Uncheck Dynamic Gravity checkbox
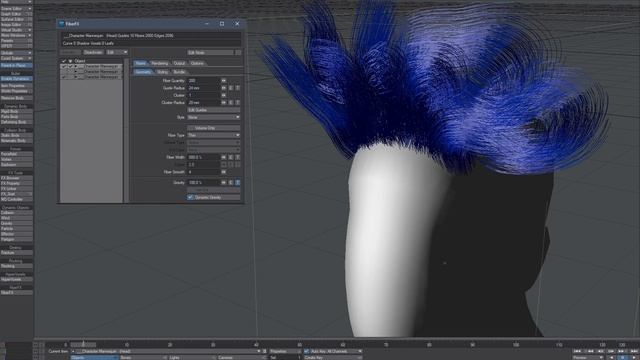This screenshot has height=360, width=640. [190, 197]
